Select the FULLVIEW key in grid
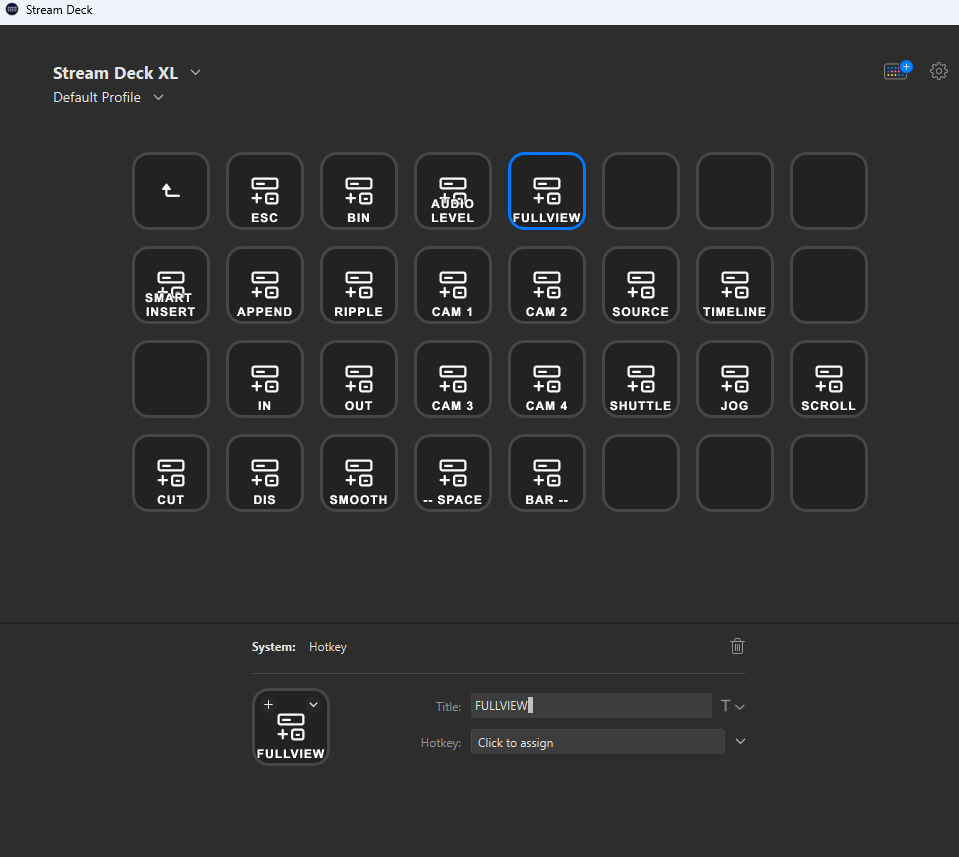 point(547,191)
